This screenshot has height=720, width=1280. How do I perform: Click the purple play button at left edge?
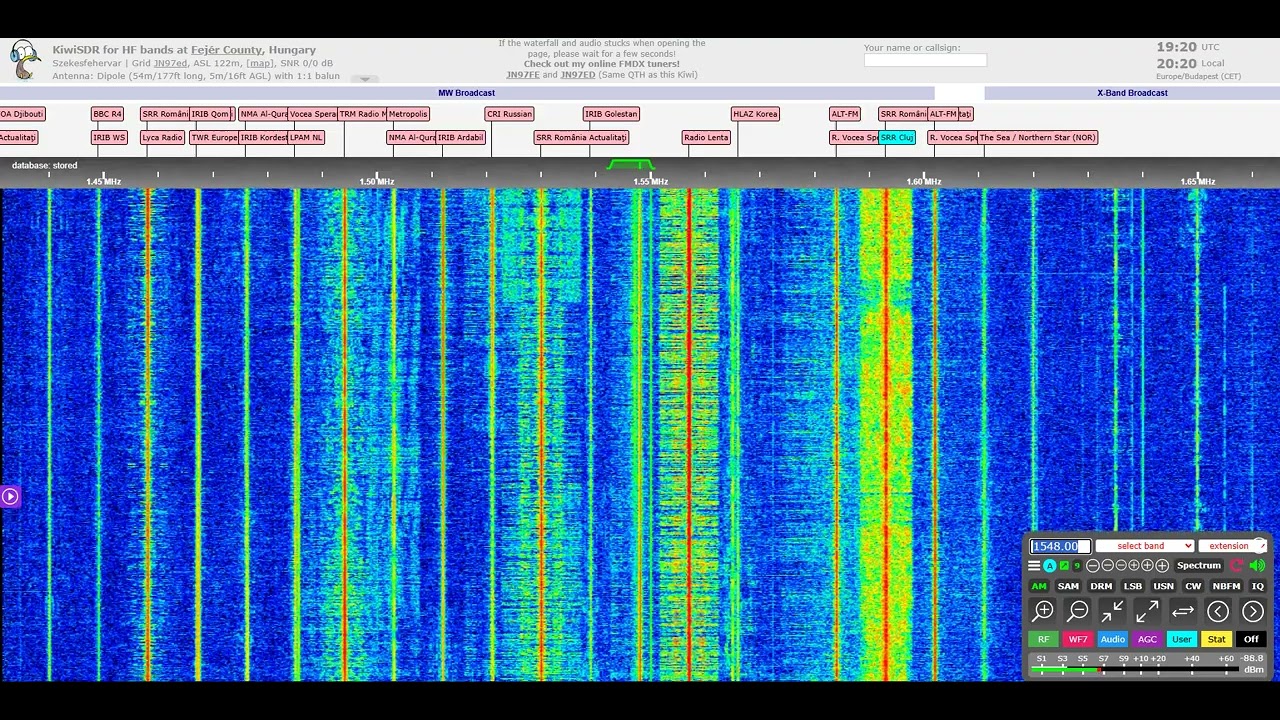[x=10, y=496]
